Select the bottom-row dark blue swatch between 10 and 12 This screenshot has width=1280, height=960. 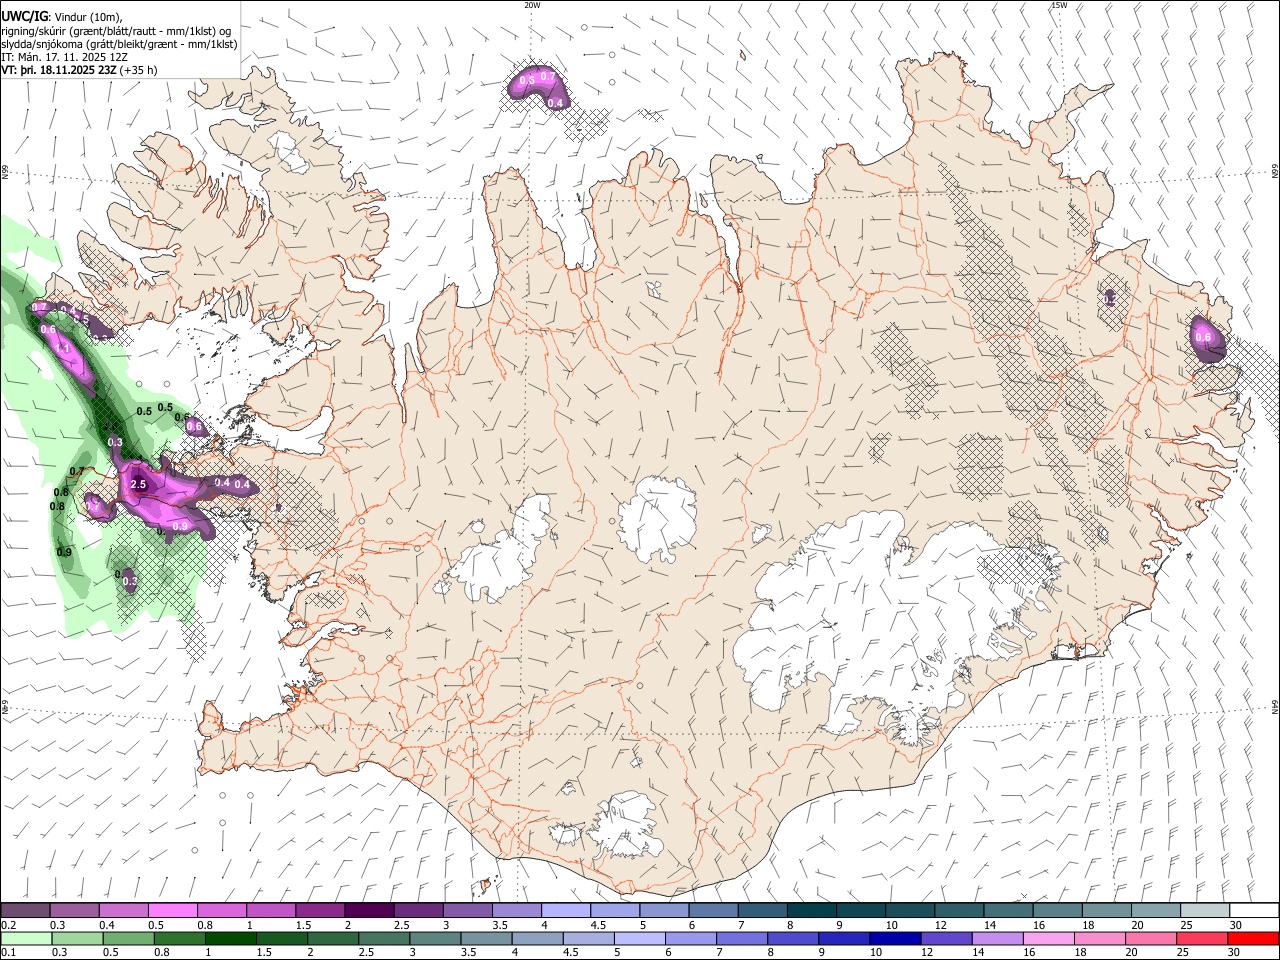tap(893, 938)
